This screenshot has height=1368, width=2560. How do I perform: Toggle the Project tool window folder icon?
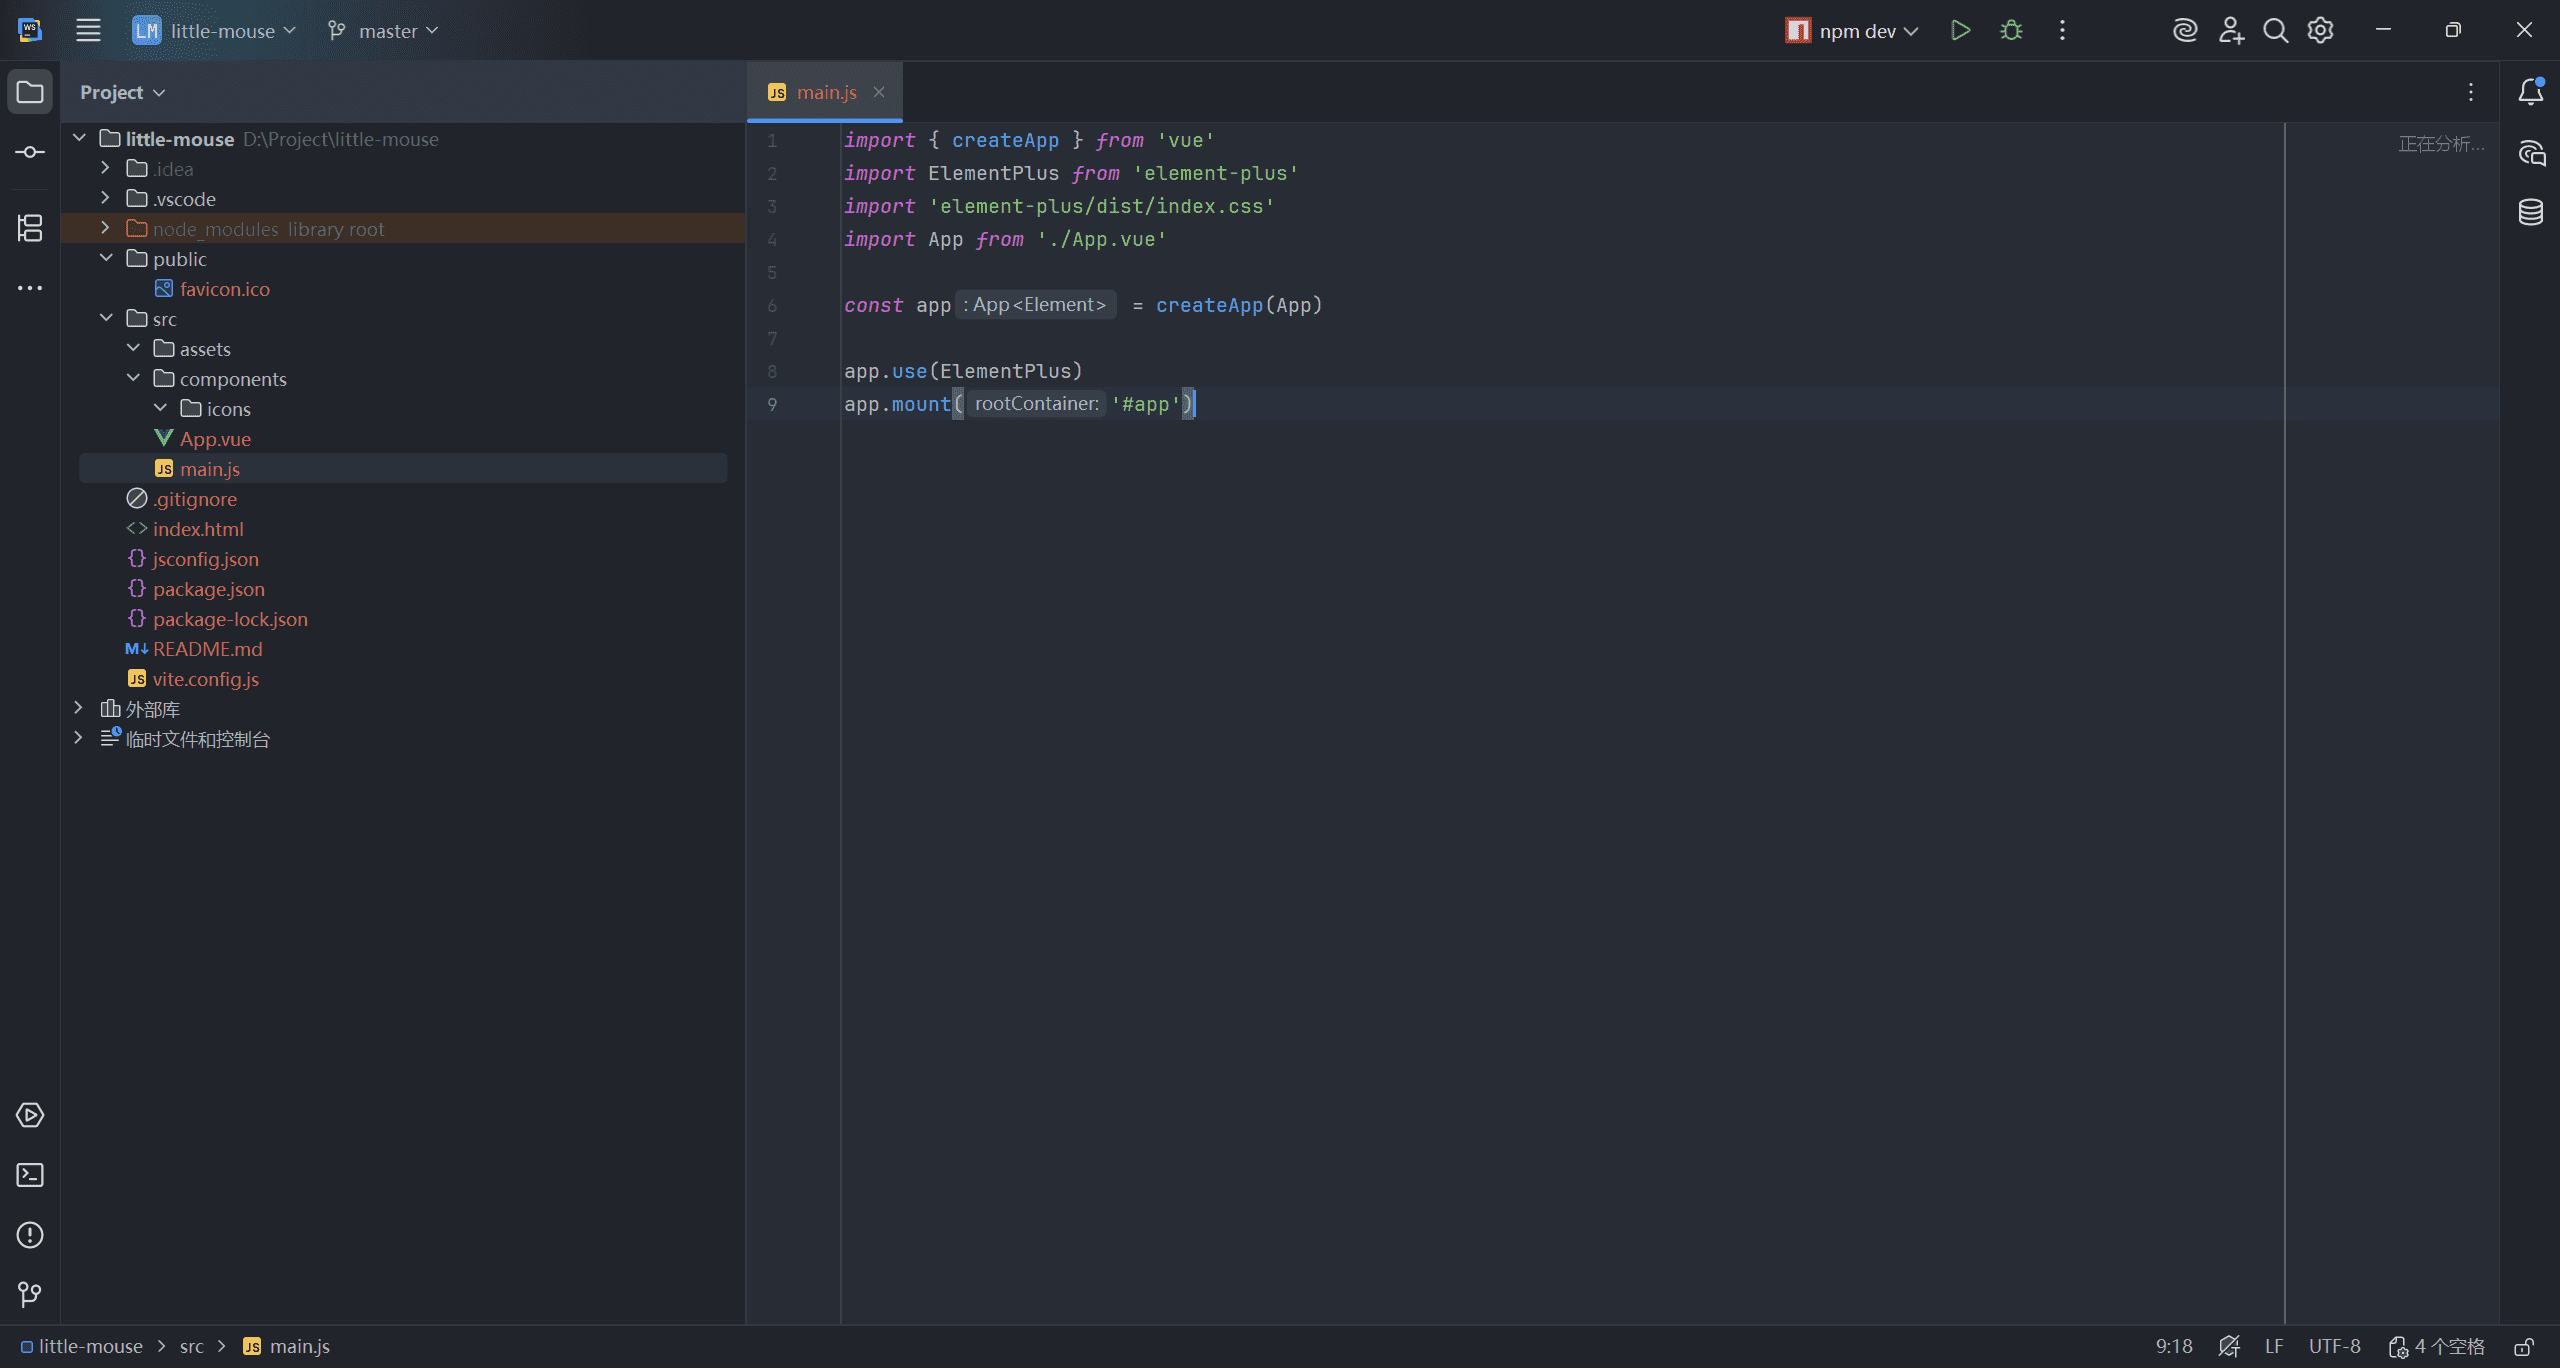30,92
